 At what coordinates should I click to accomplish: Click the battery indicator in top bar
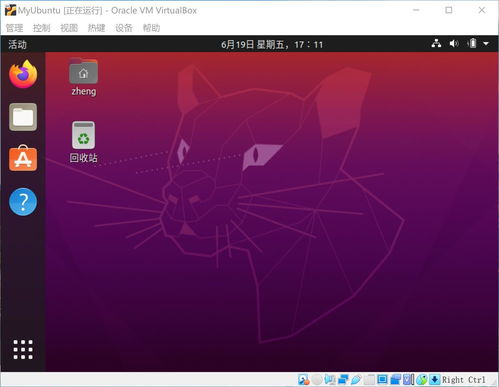[472, 44]
